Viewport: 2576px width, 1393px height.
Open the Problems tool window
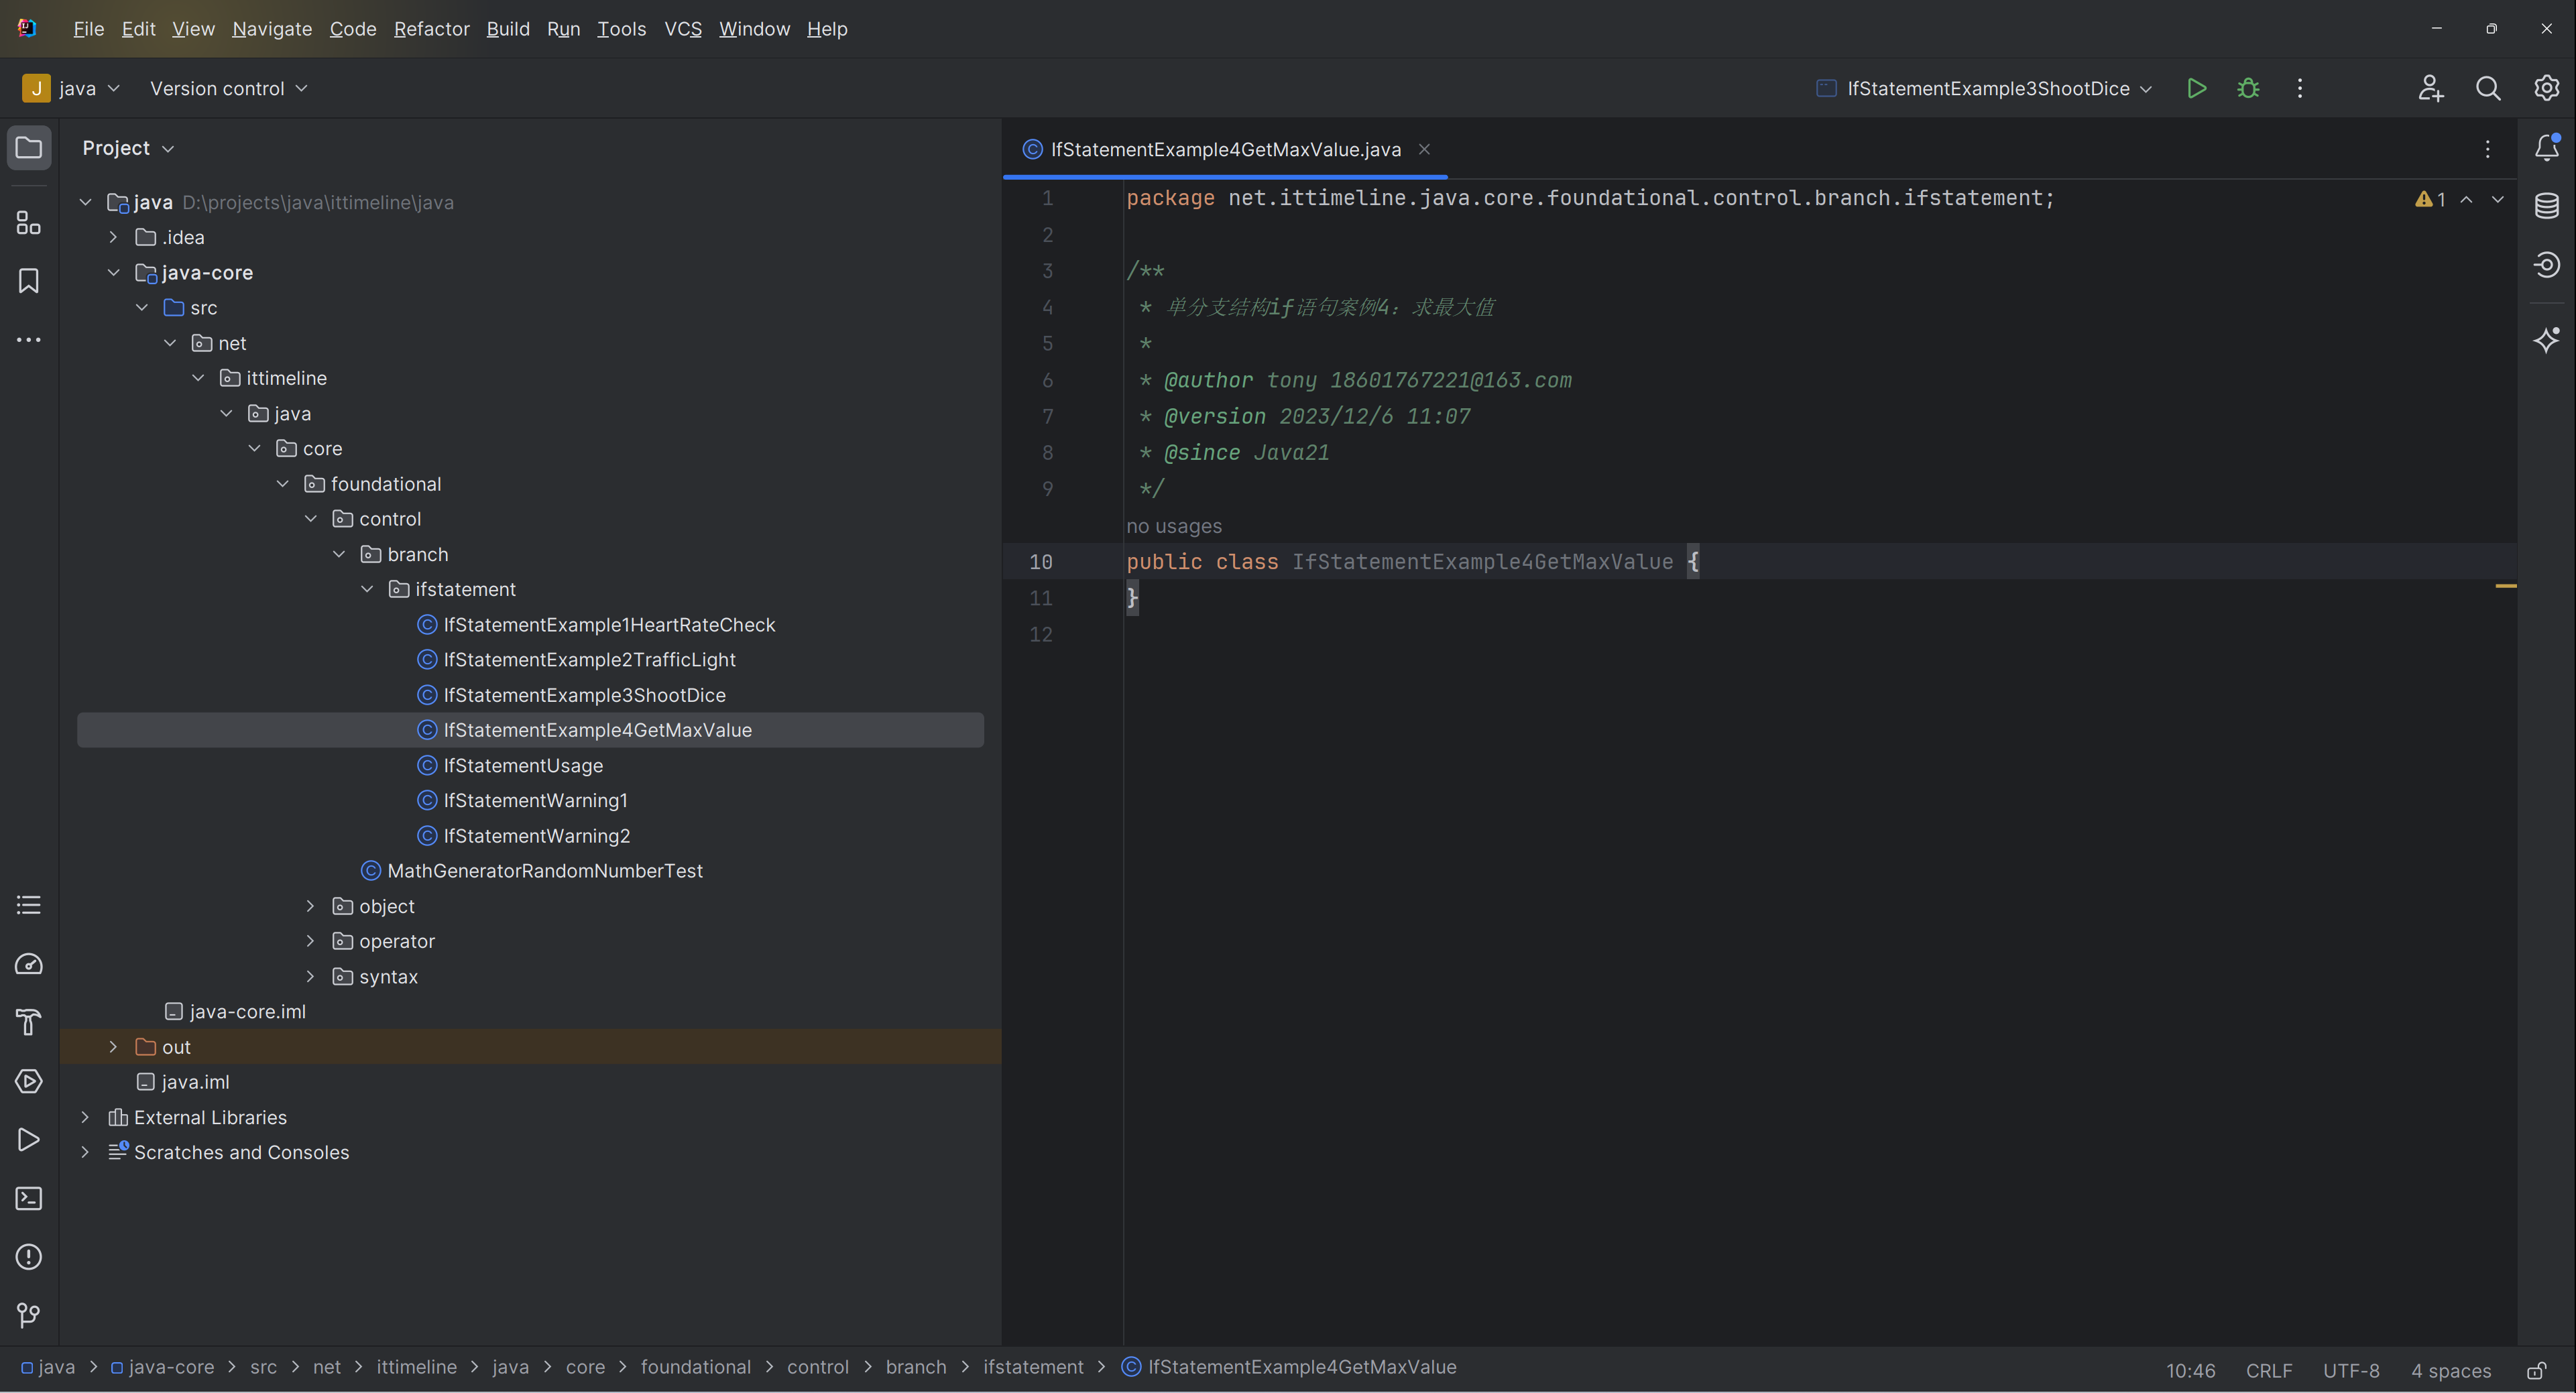pos(29,1257)
